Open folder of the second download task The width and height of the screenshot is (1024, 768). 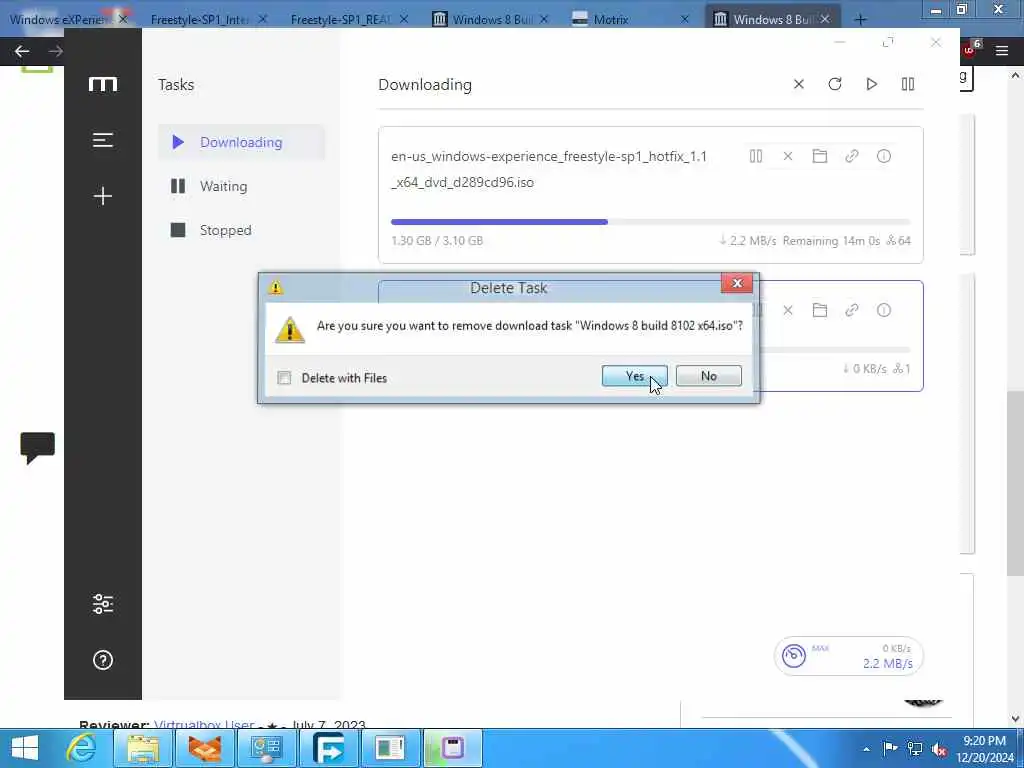click(820, 310)
